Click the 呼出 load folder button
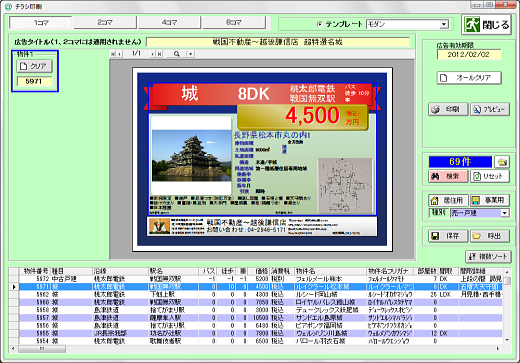 pos(490,236)
